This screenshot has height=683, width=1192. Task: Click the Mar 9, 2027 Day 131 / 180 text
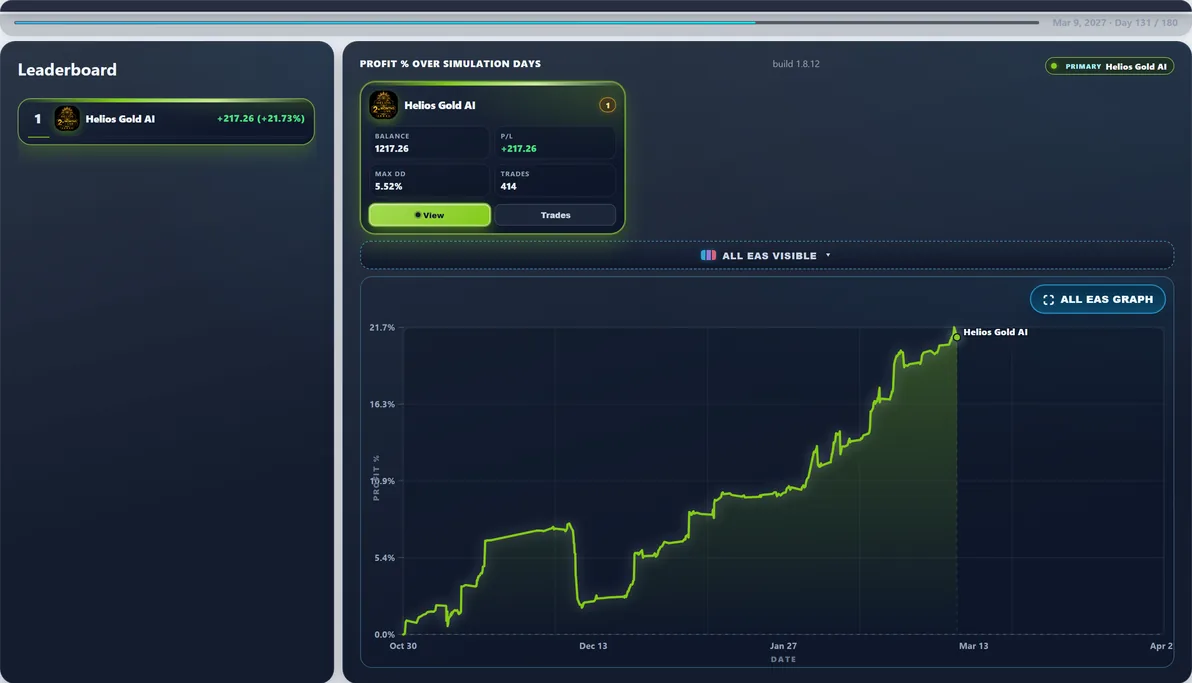pos(1114,23)
